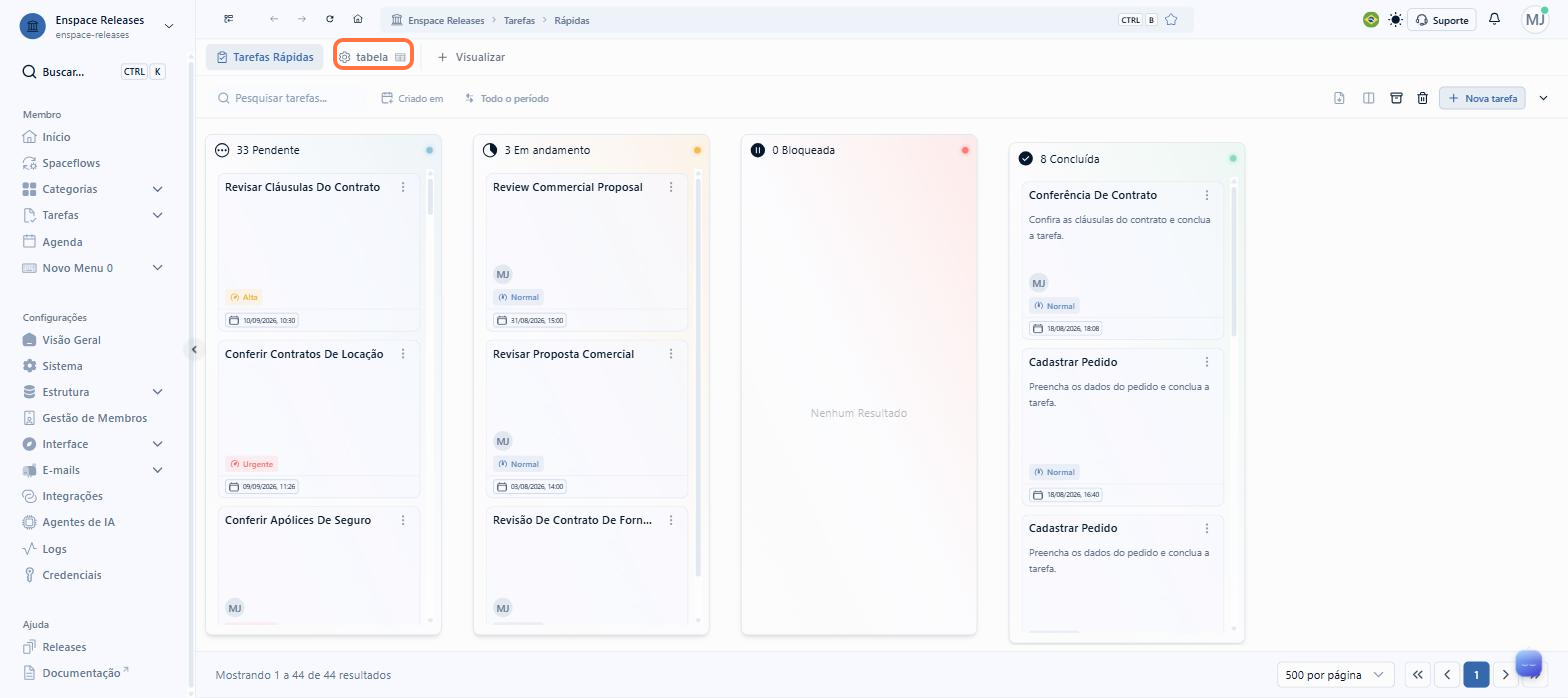Open the 500 por página selector
The image size is (1568, 698).
[1336, 675]
